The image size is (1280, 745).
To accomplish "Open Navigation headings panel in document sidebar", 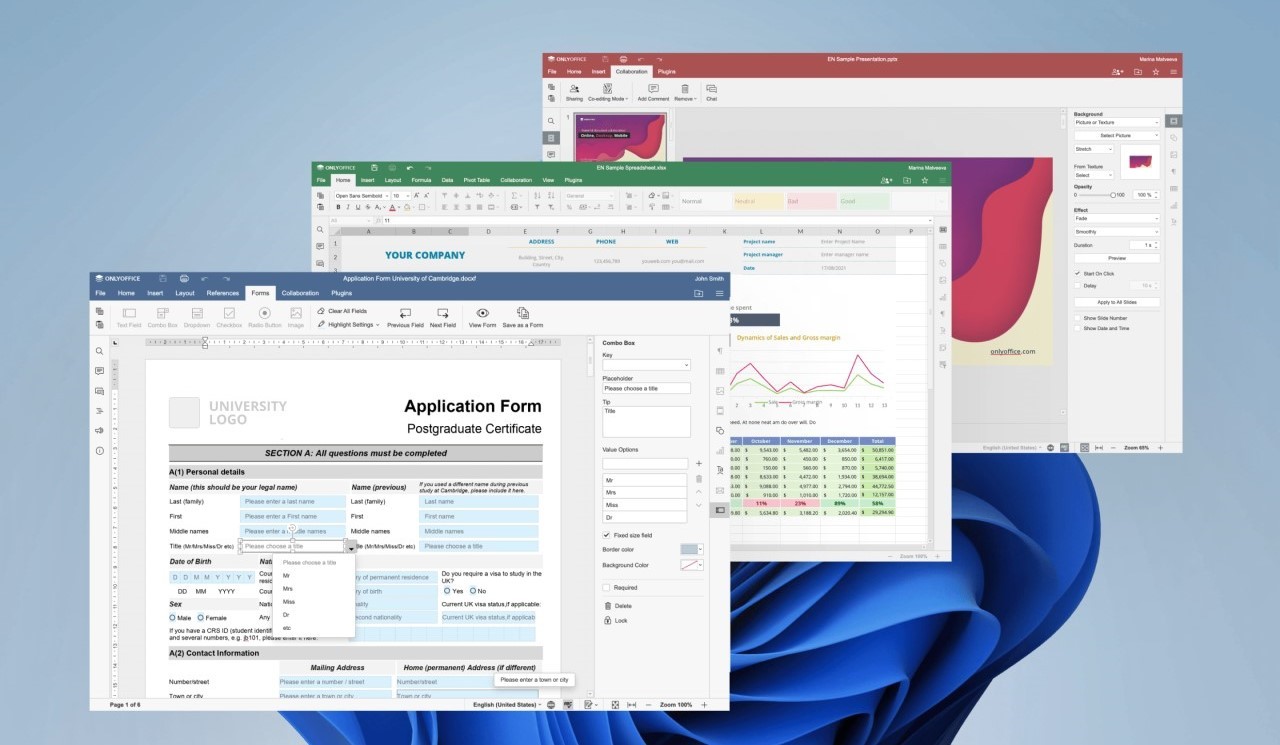I will (x=99, y=411).
